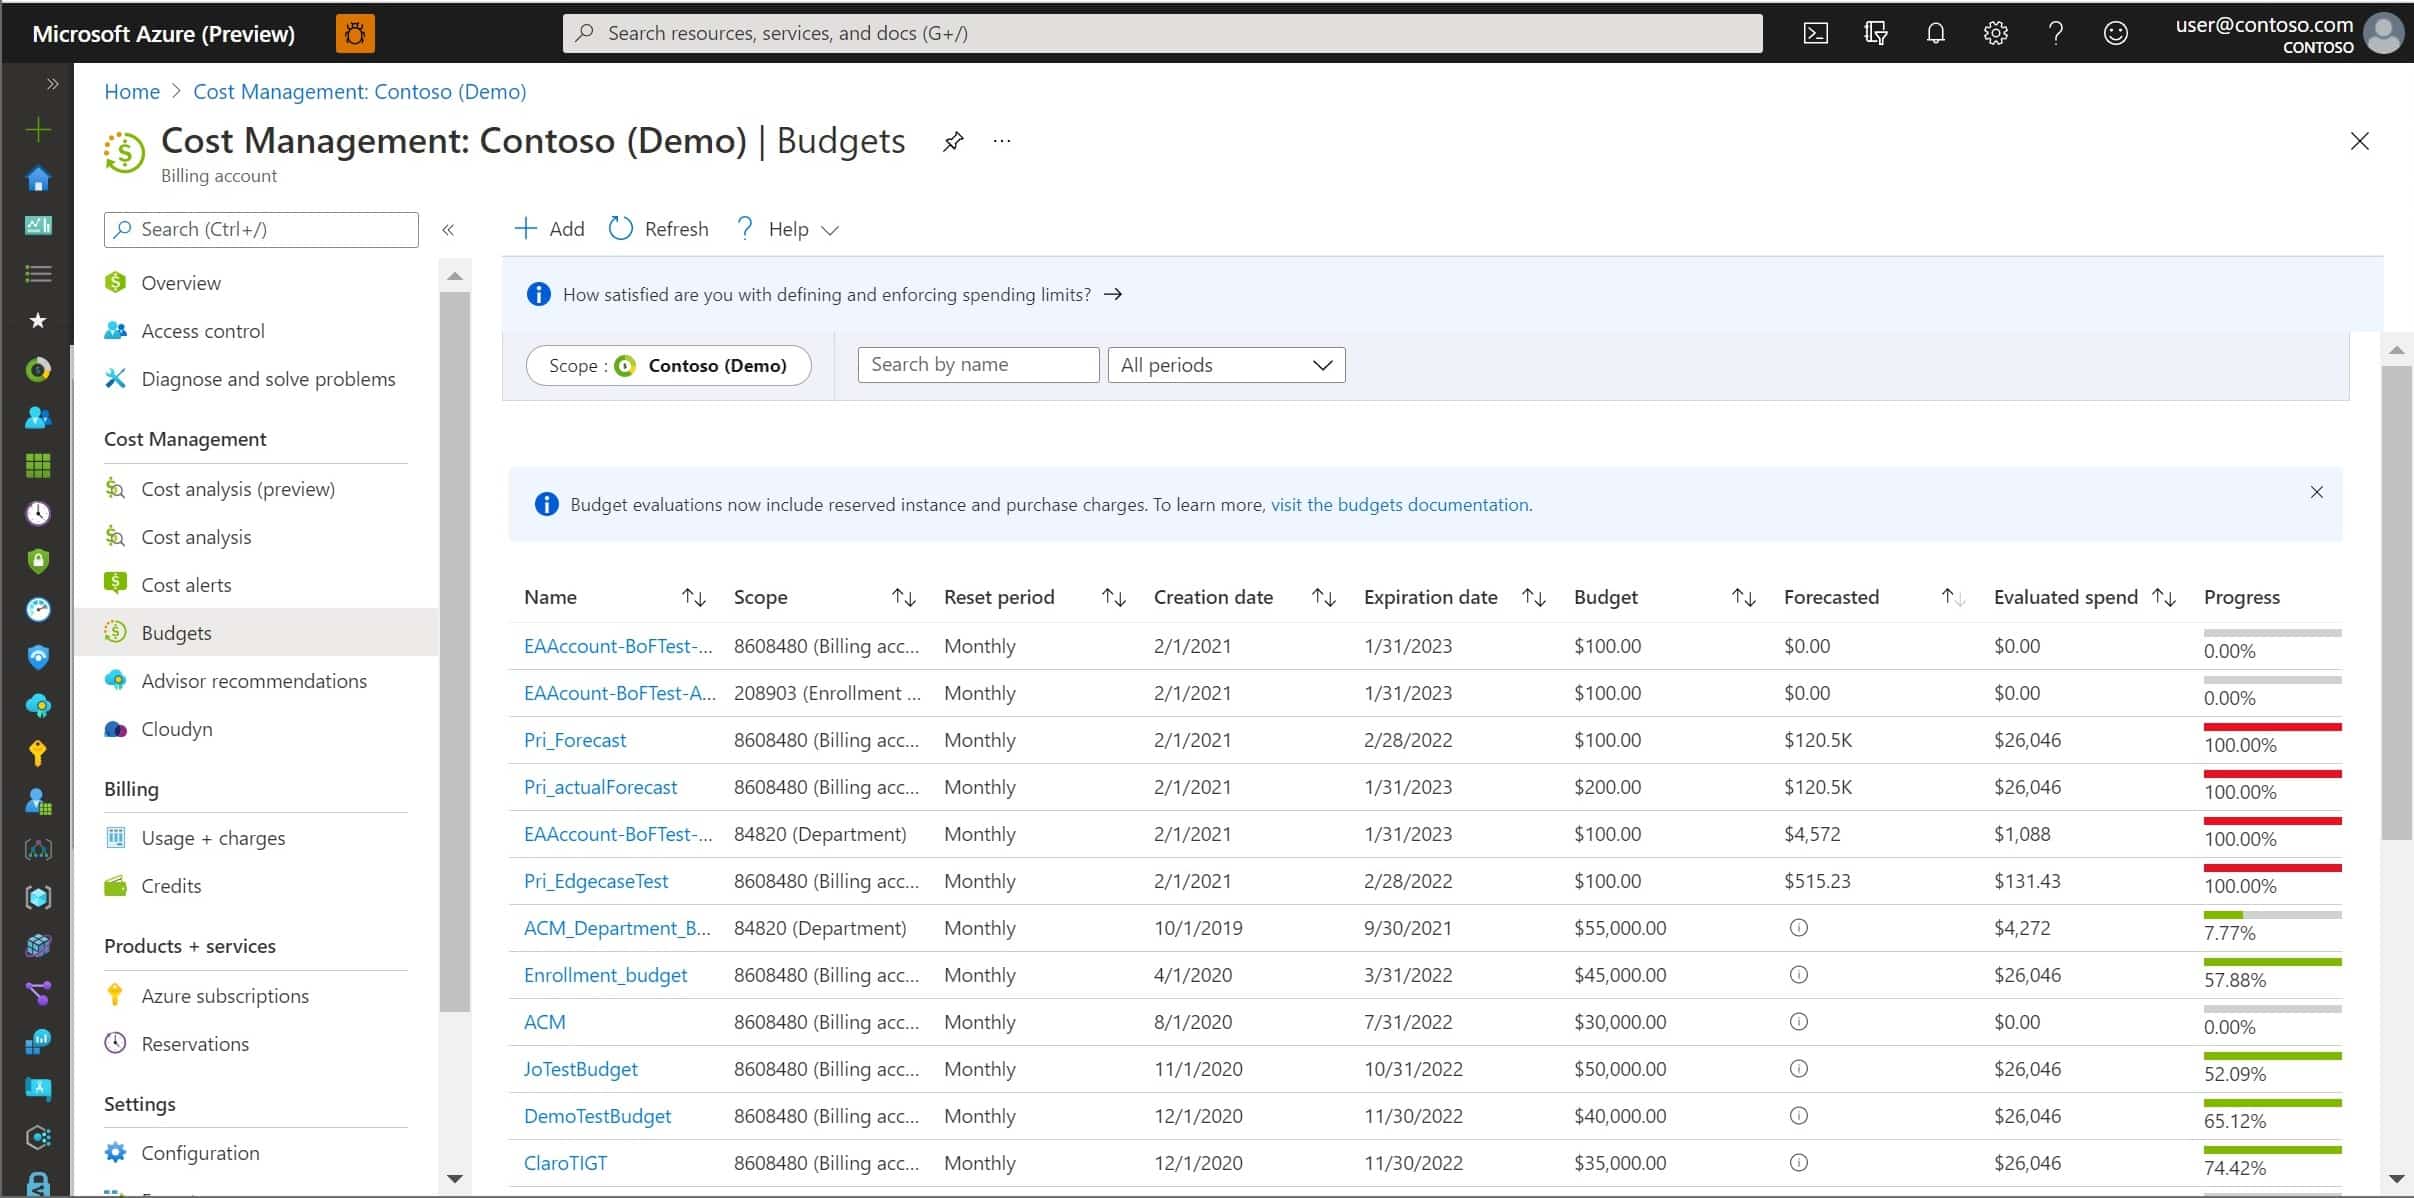The width and height of the screenshot is (2414, 1198).
Task: Open All services list icon in rail
Action: pyautogui.click(x=38, y=273)
